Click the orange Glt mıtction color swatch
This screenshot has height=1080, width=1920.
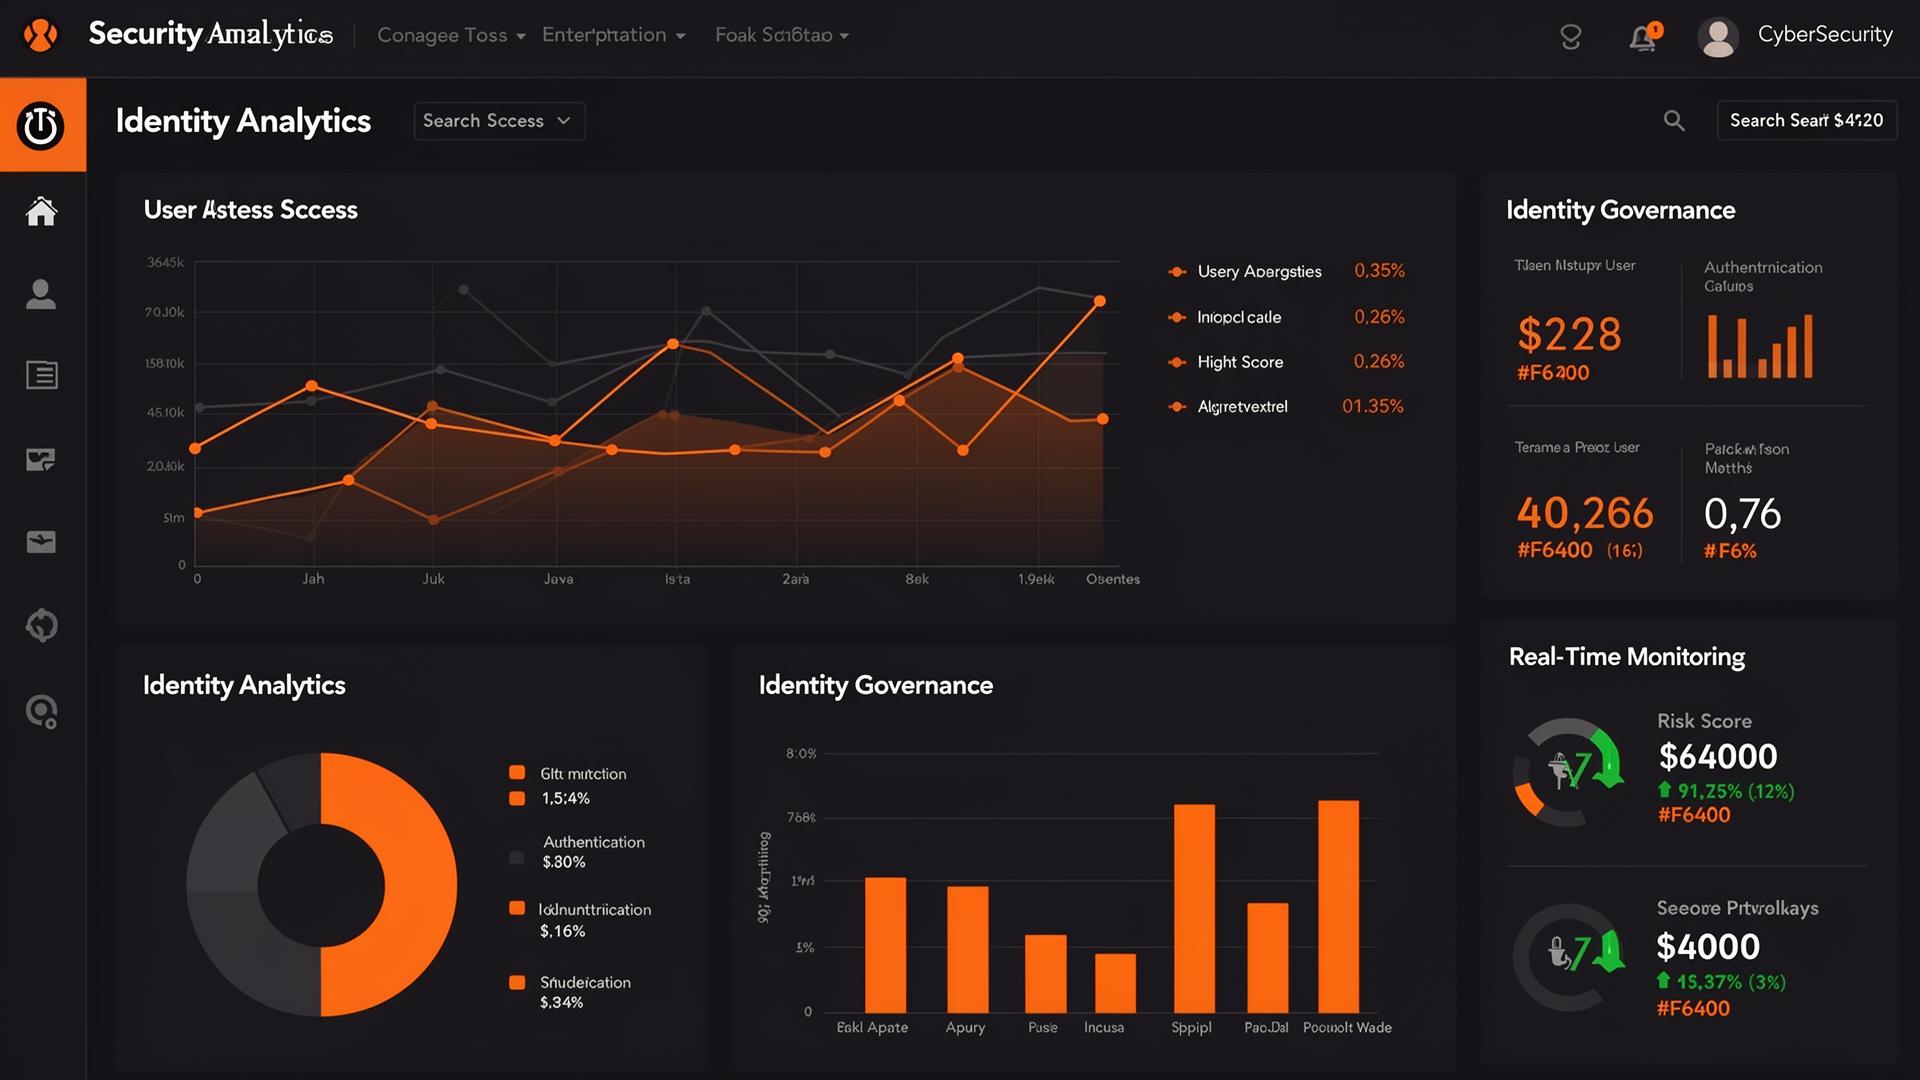pos(517,772)
